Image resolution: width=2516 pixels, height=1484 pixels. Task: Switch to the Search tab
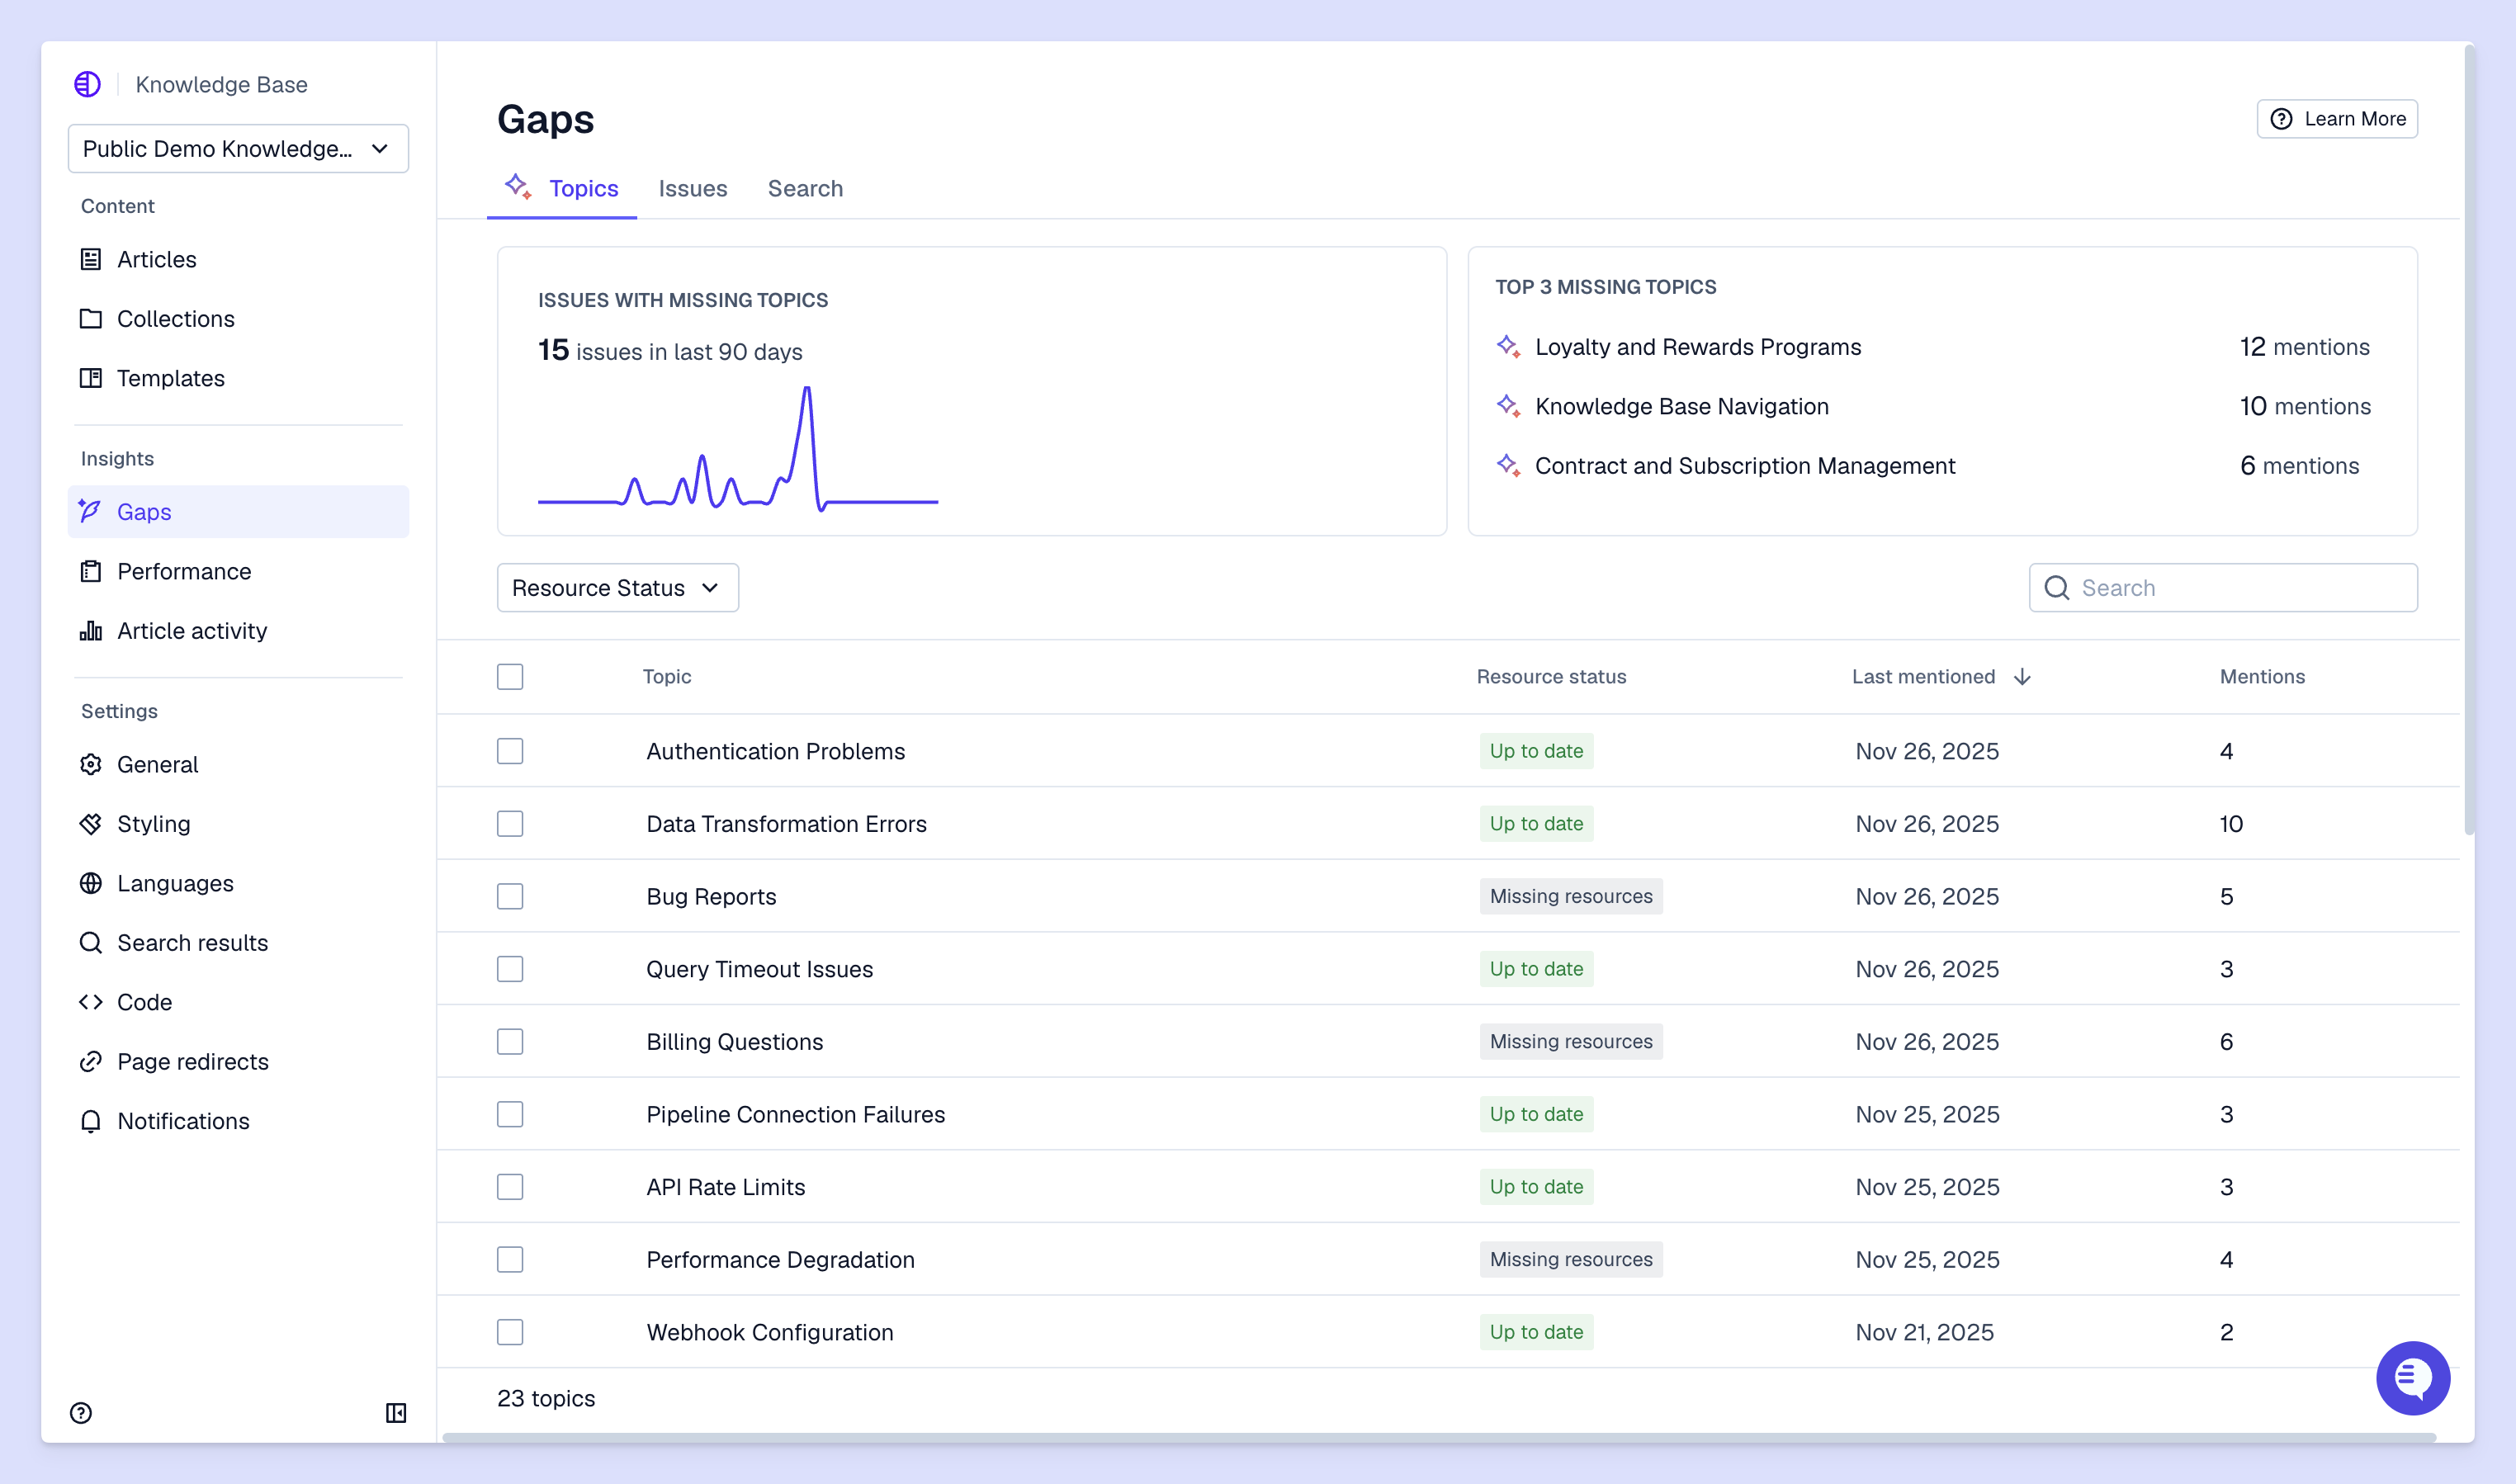805,189
